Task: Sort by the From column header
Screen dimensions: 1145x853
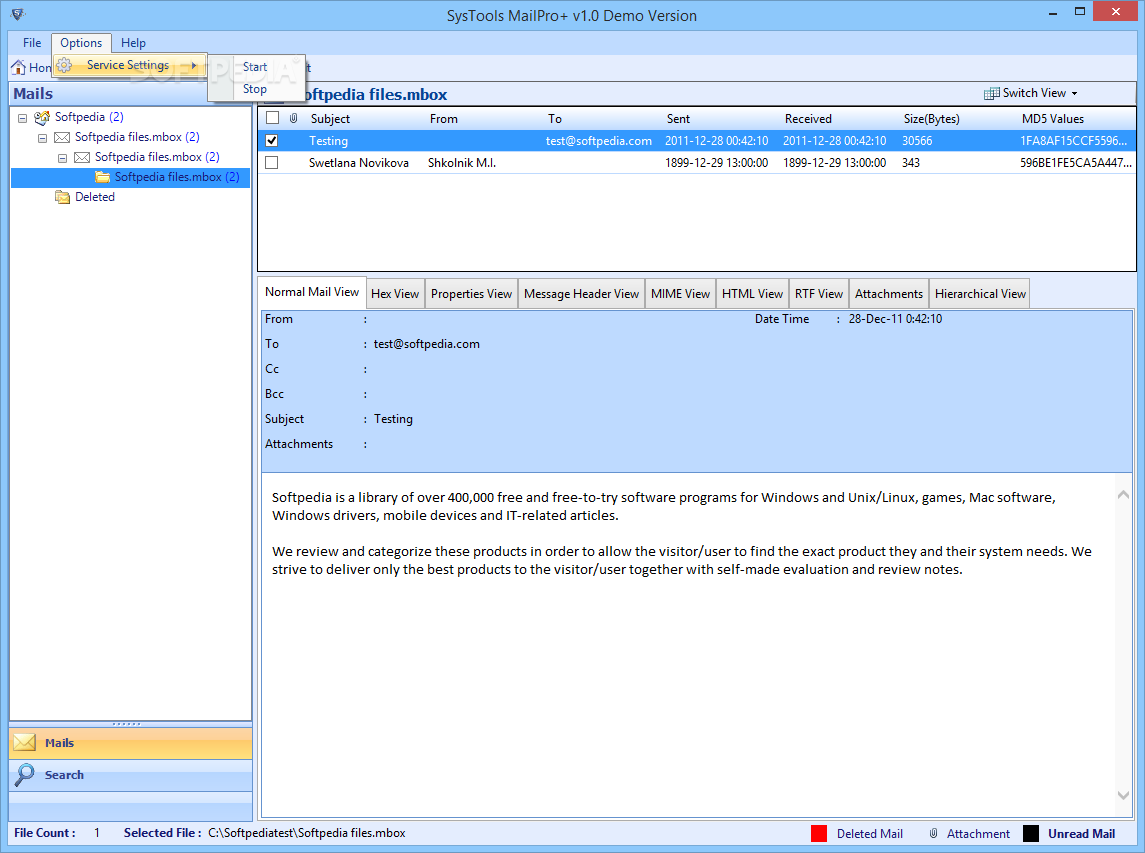Action: [x=443, y=118]
